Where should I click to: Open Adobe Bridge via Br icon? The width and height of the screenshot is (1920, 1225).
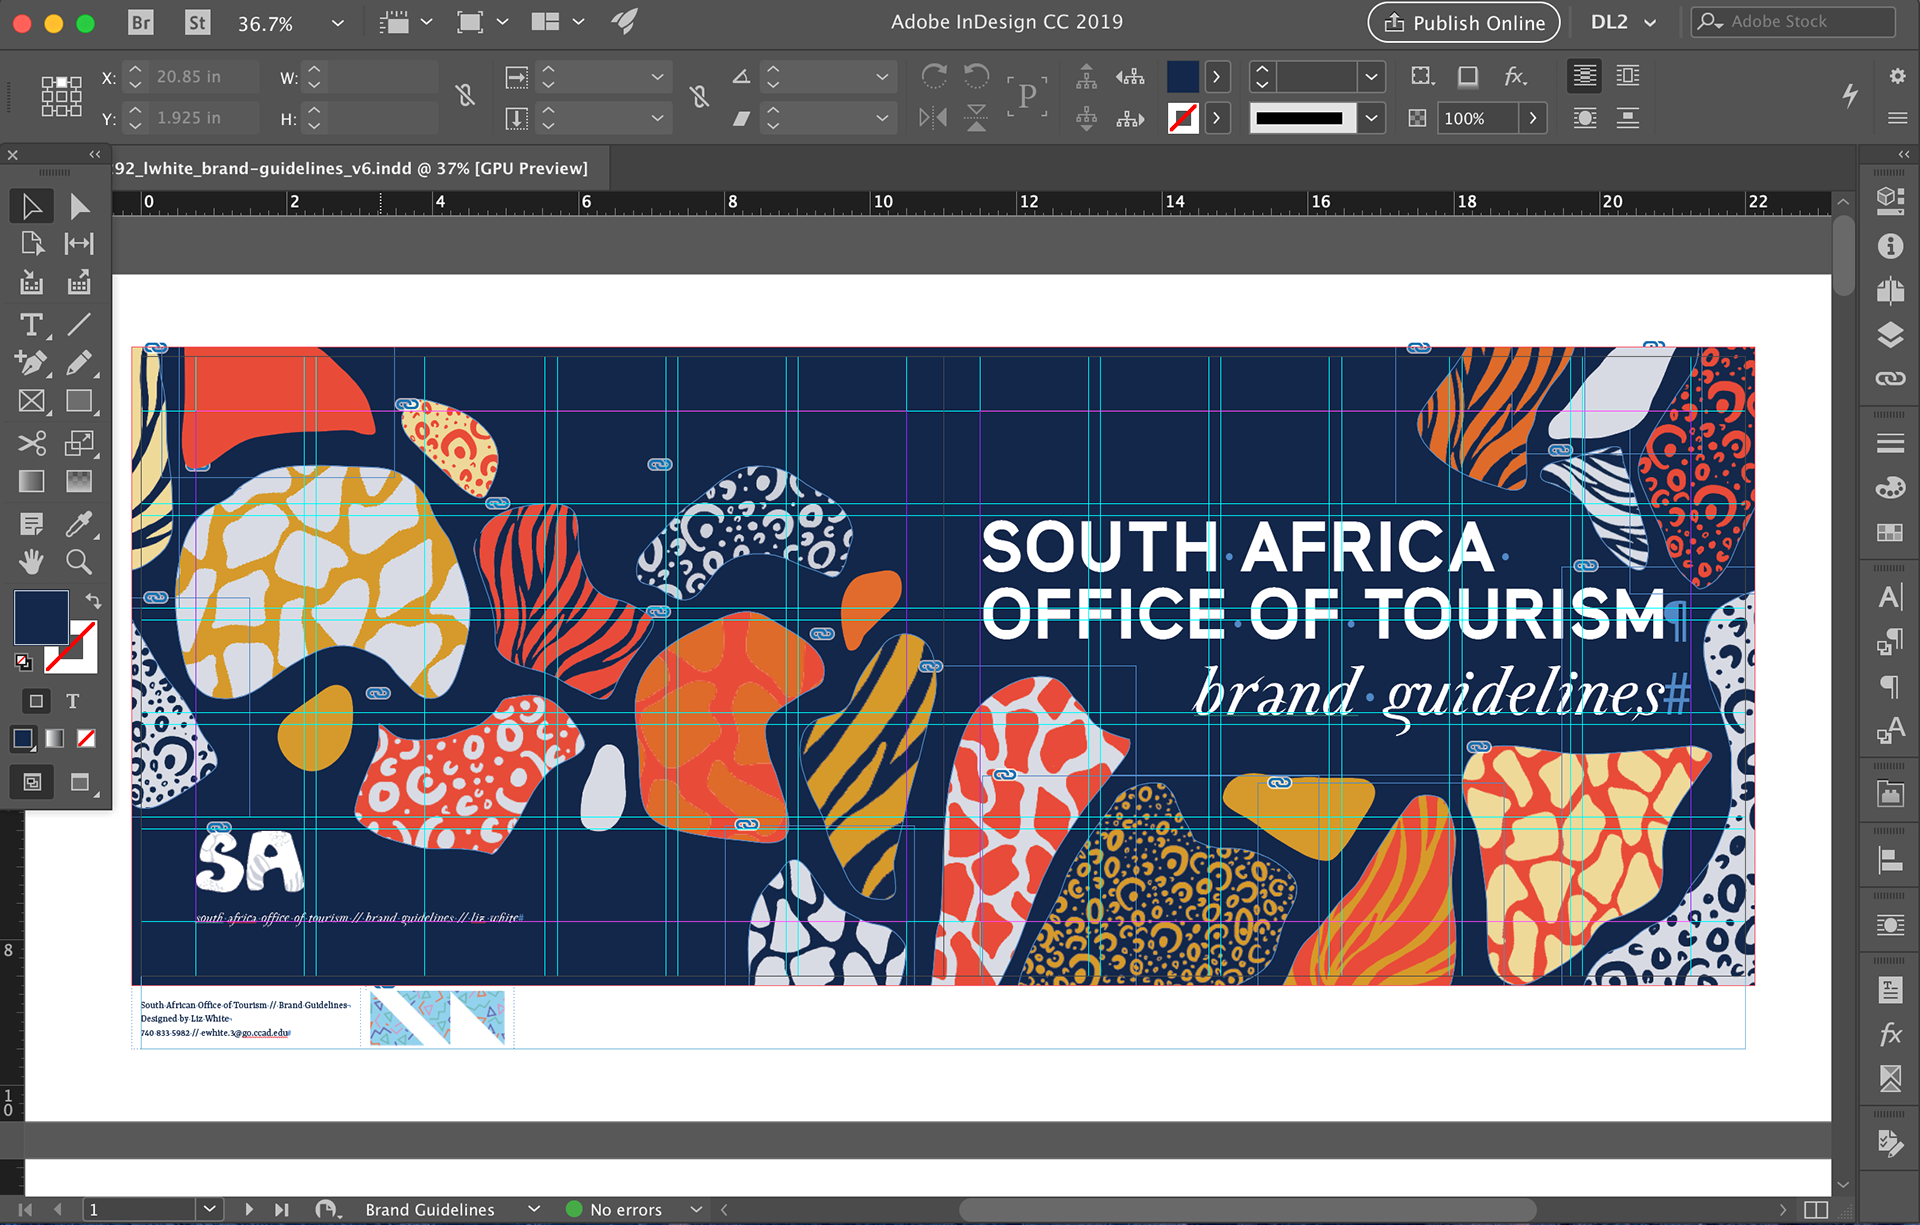click(141, 22)
